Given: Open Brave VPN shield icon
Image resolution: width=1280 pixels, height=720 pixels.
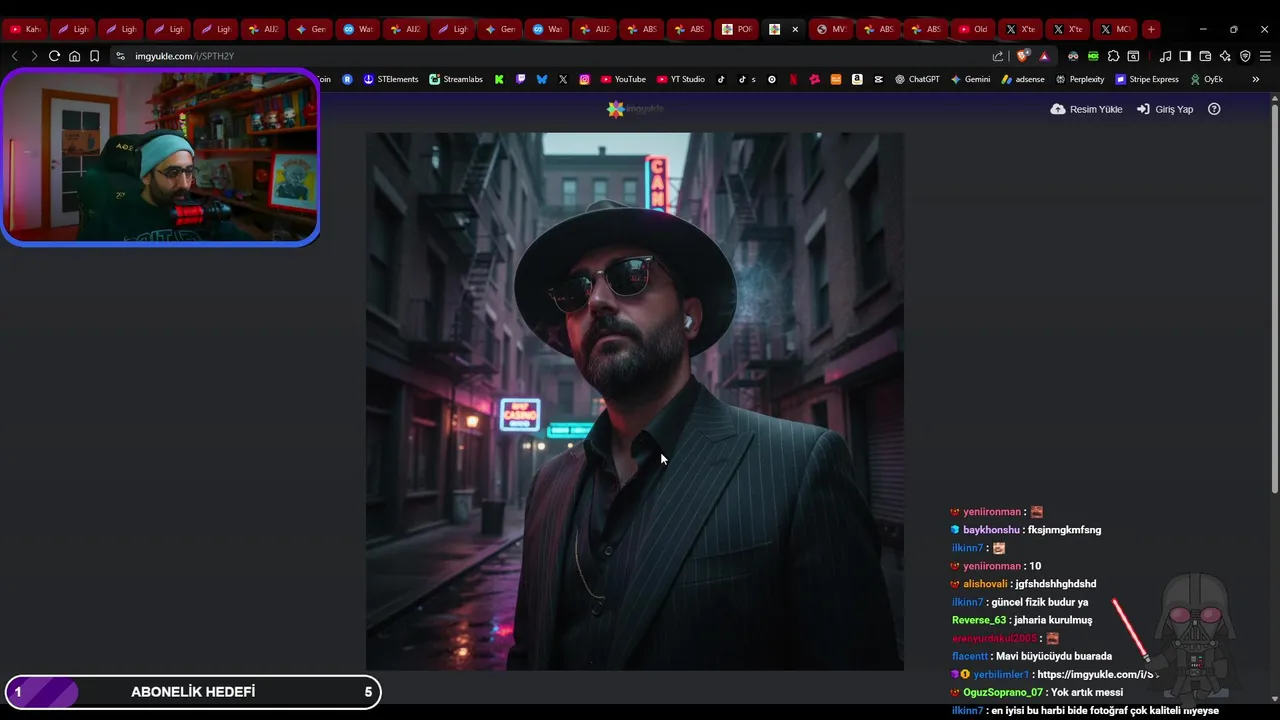Looking at the screenshot, I should click(1245, 56).
